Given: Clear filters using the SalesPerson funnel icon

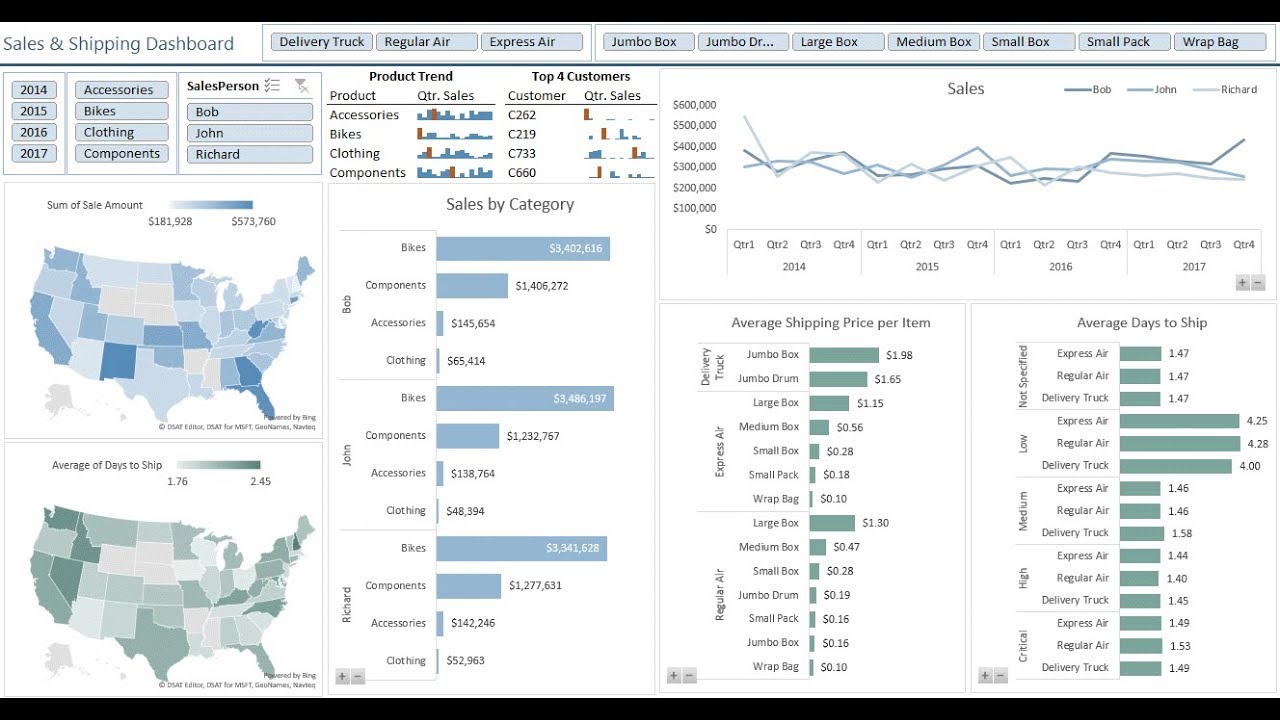Looking at the screenshot, I should click(x=303, y=85).
